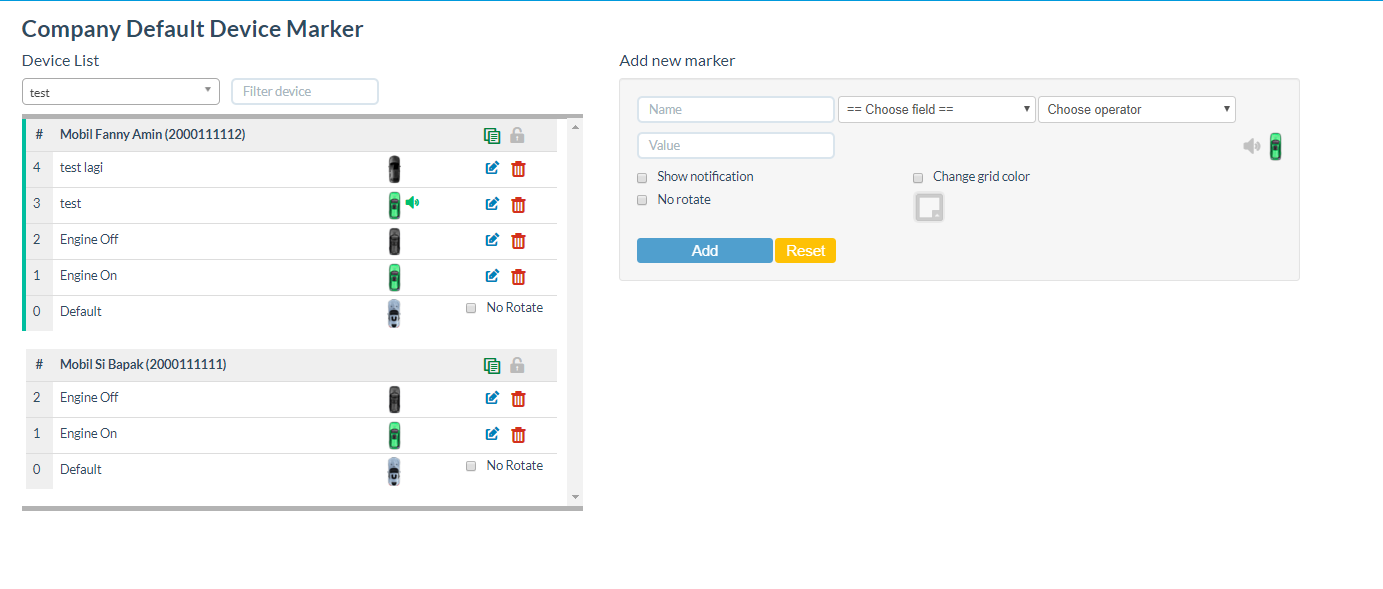Open the grid color picker swatch

(x=929, y=207)
